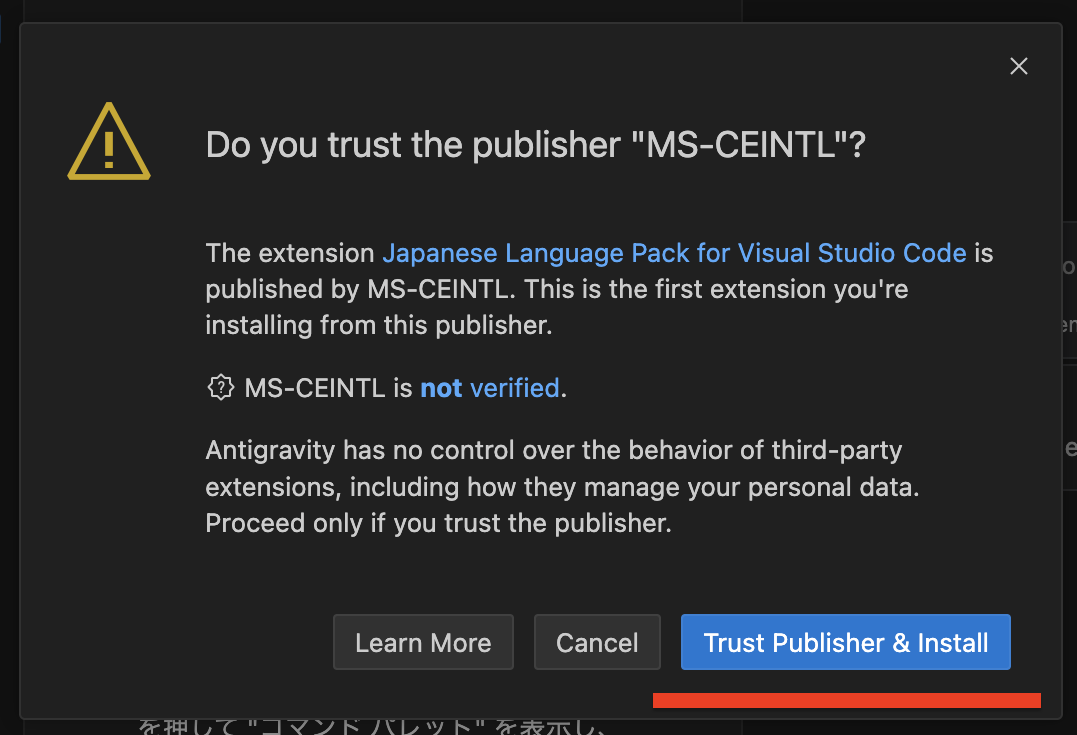1077x735 pixels.
Task: Click "Proceed only if you trust the publisher" line
Action: click(x=437, y=523)
